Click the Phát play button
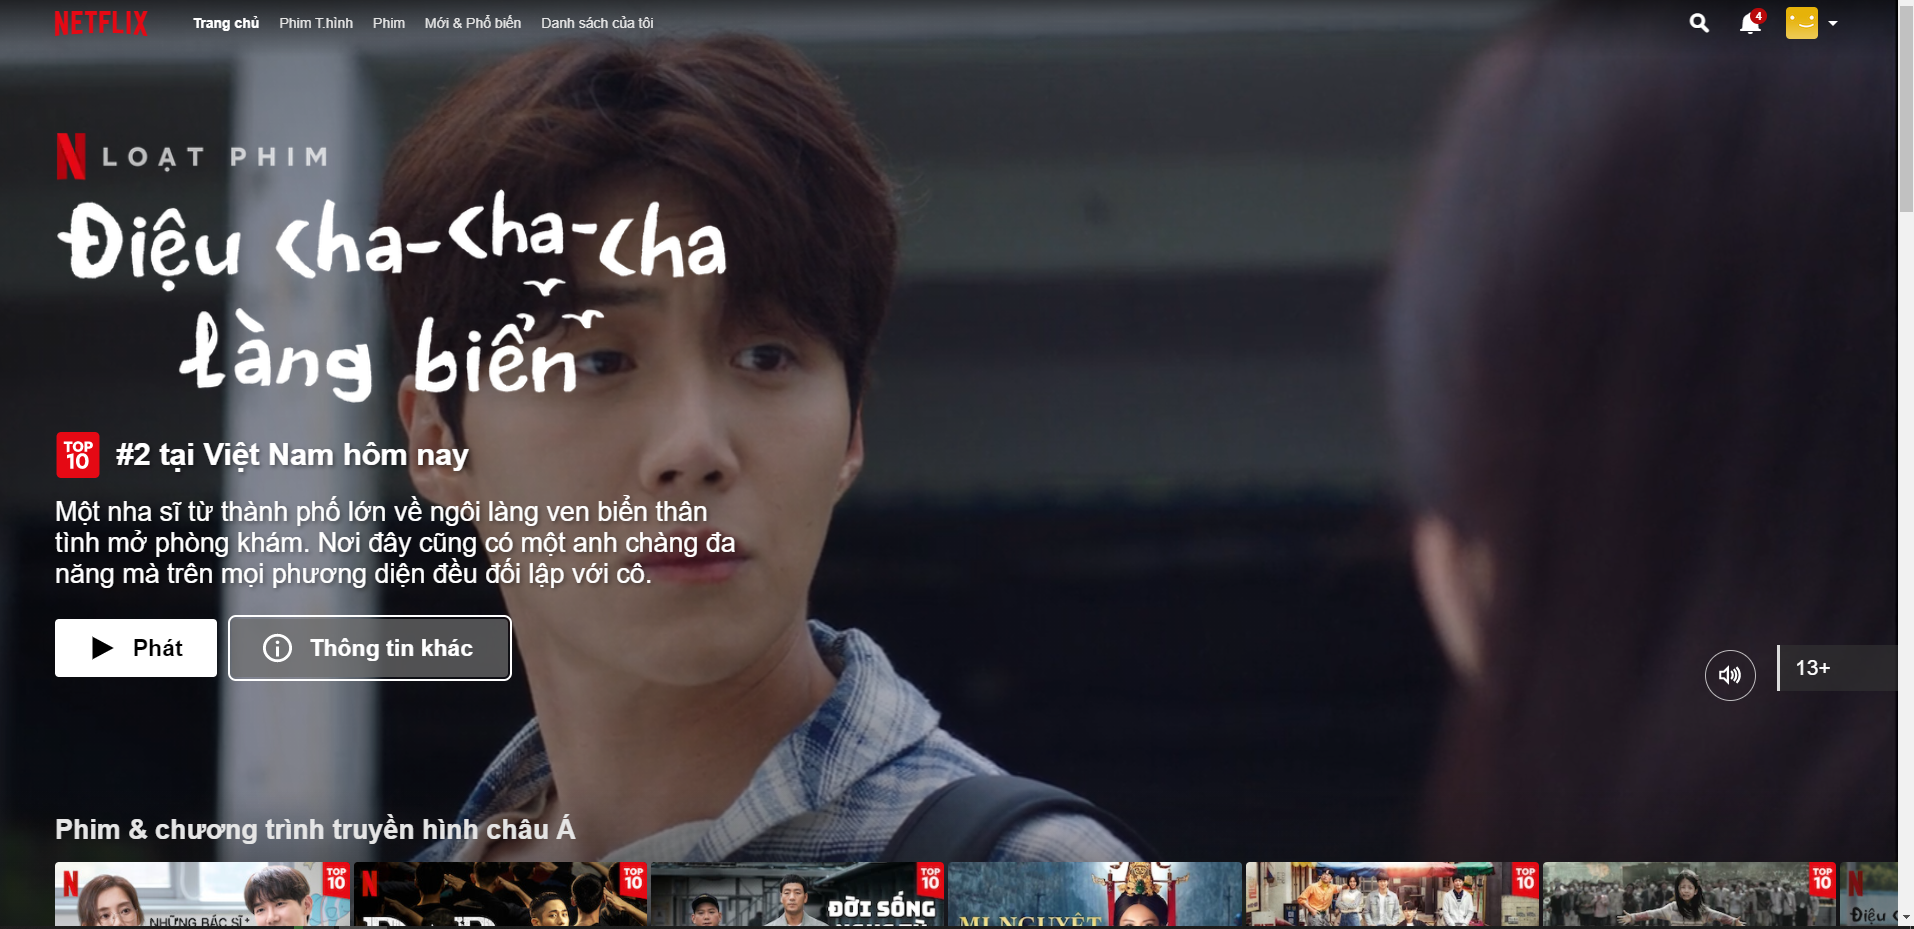1914x929 pixels. coord(136,648)
